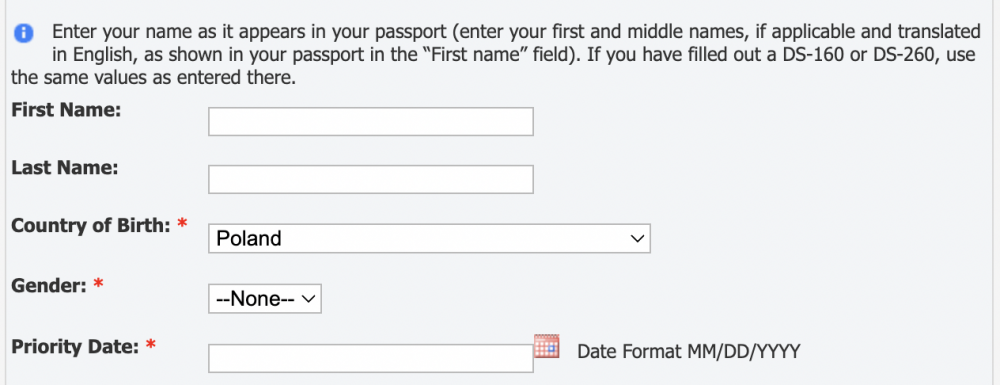Open the calendar date picker icon
The height and width of the screenshot is (385, 1000).
tap(547, 345)
